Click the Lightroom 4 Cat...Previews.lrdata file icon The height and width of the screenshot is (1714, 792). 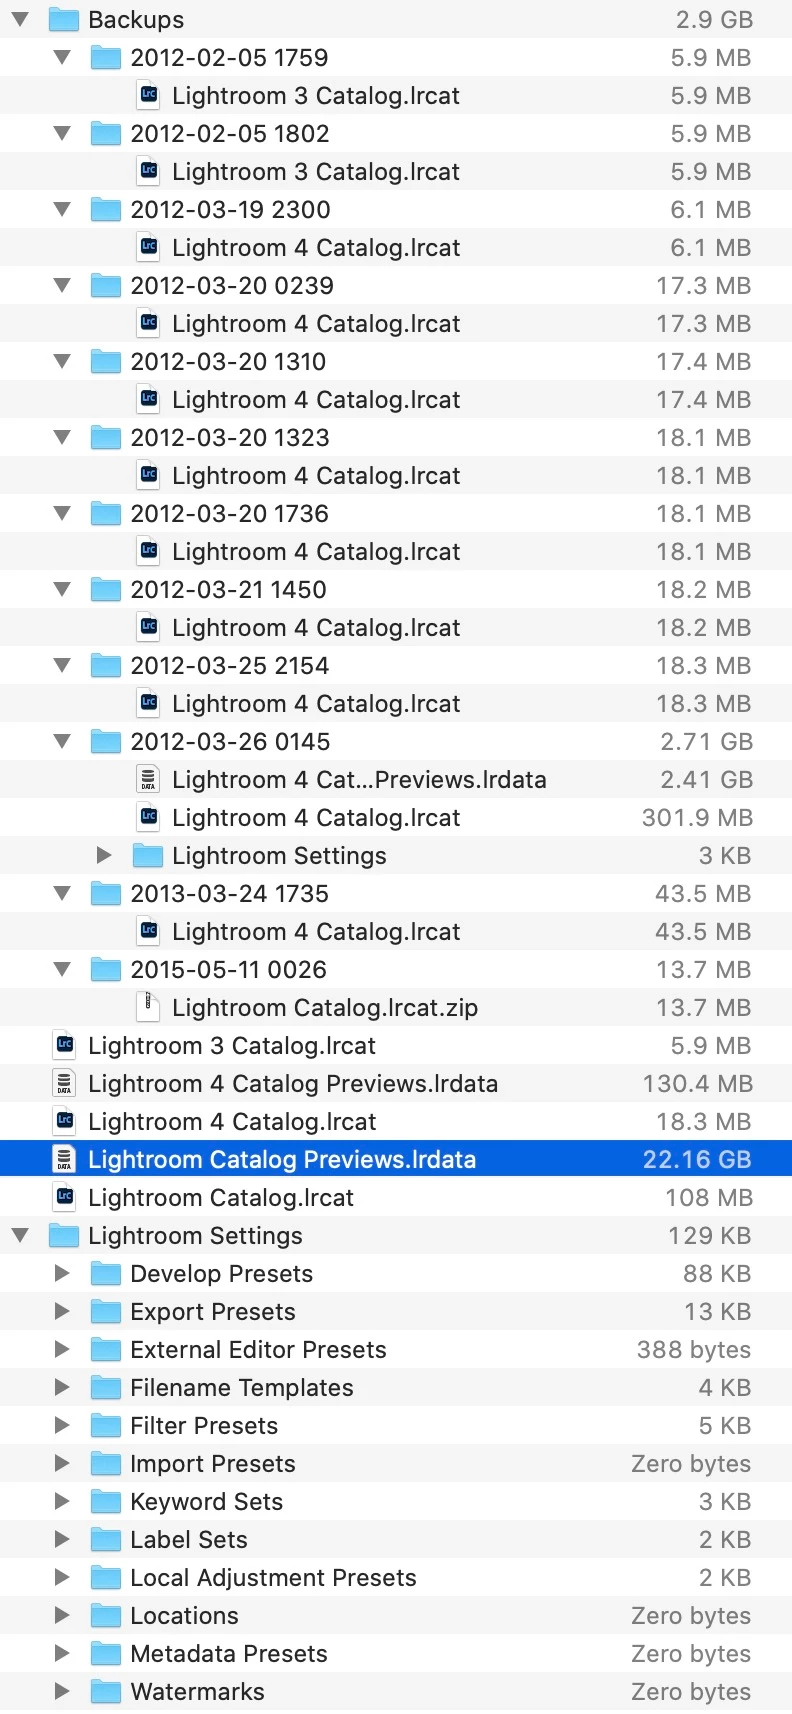click(149, 779)
